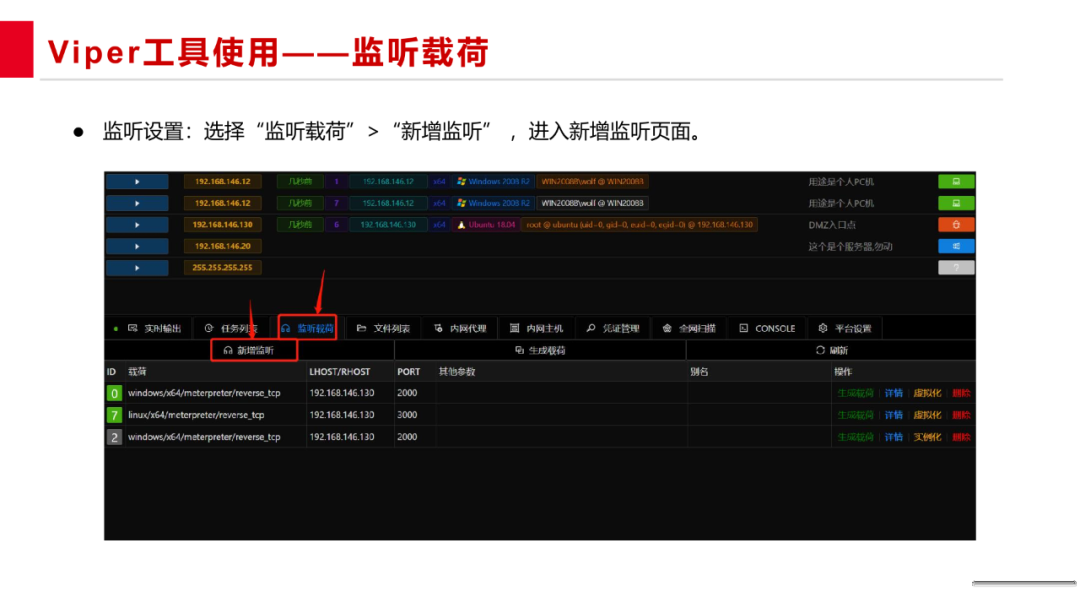1080x608 pixels.
Task: Click 详情 link for listener ID 2
Action: (893, 437)
